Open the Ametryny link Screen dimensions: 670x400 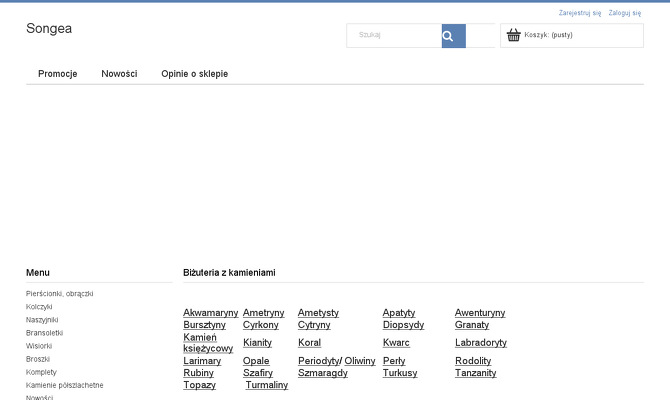point(264,313)
